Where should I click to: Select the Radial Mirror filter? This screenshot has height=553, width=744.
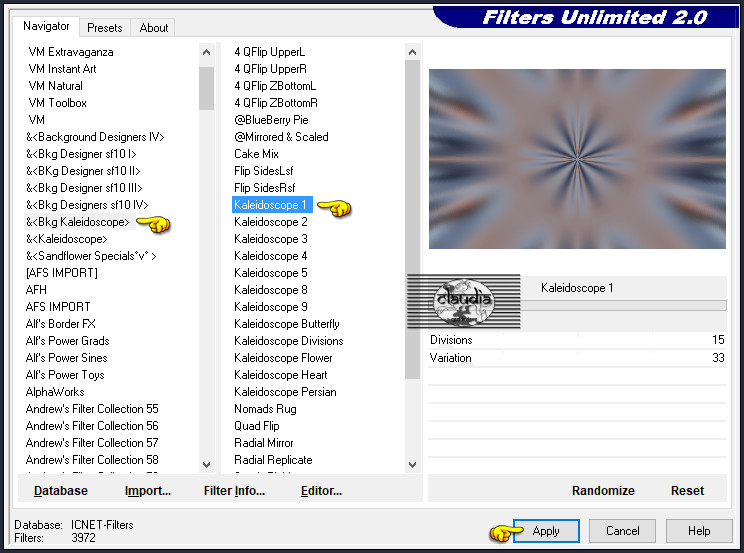(x=264, y=443)
